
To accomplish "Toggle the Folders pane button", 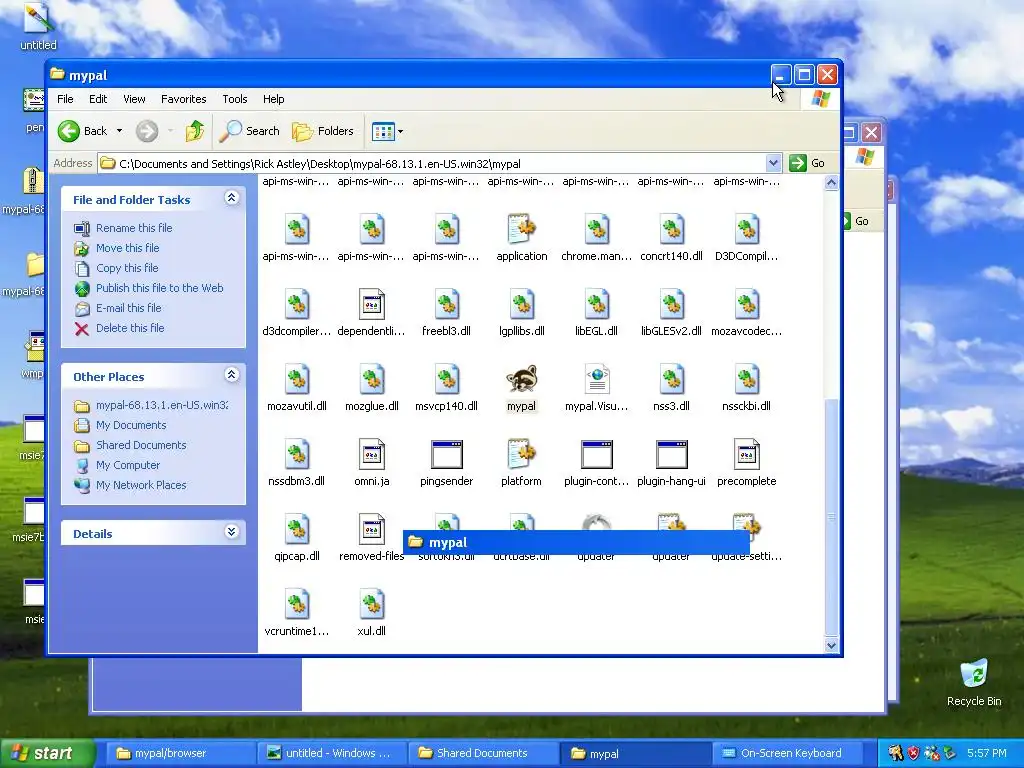I will coord(323,131).
